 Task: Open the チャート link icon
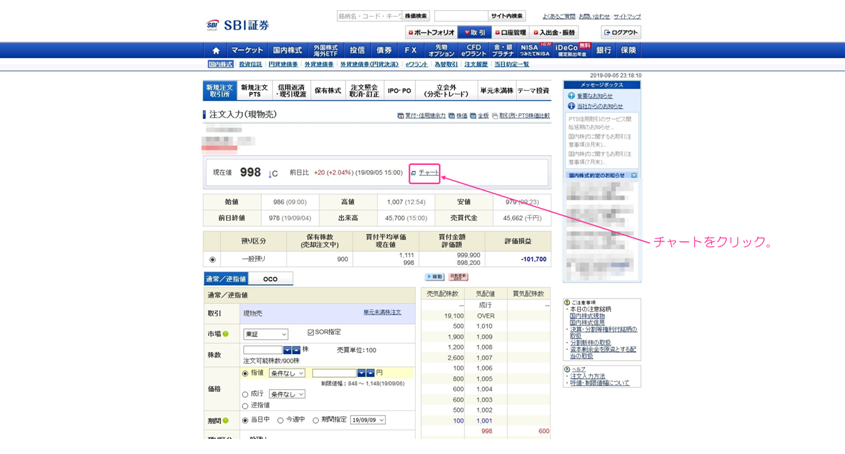click(x=414, y=173)
